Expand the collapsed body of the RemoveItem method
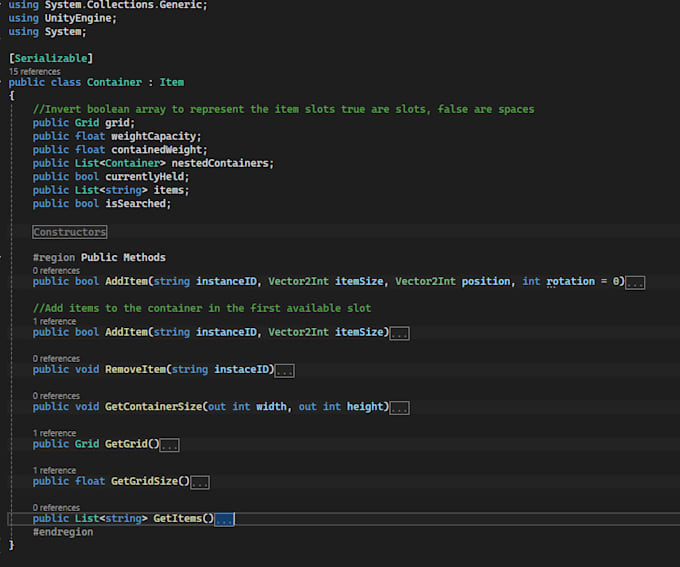Screen dimensions: 680x567 pyautogui.click(x=284, y=371)
